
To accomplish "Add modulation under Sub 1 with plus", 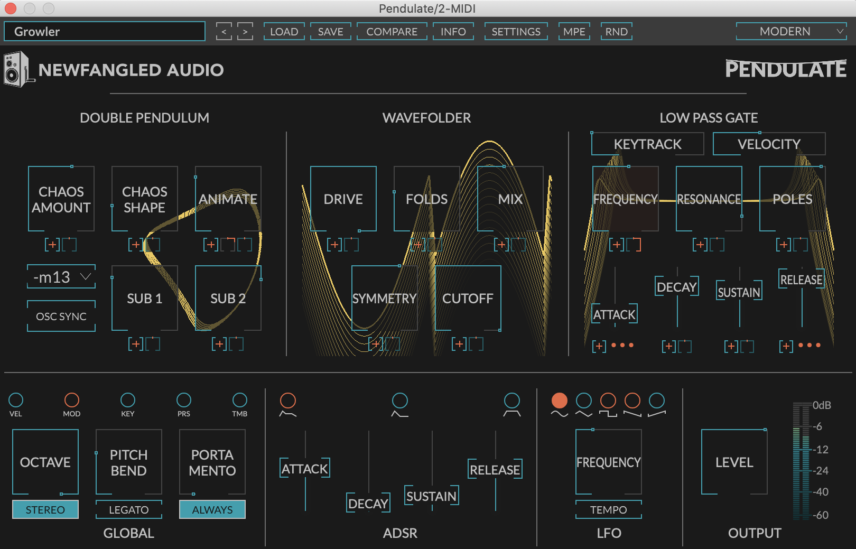I will click(135, 344).
